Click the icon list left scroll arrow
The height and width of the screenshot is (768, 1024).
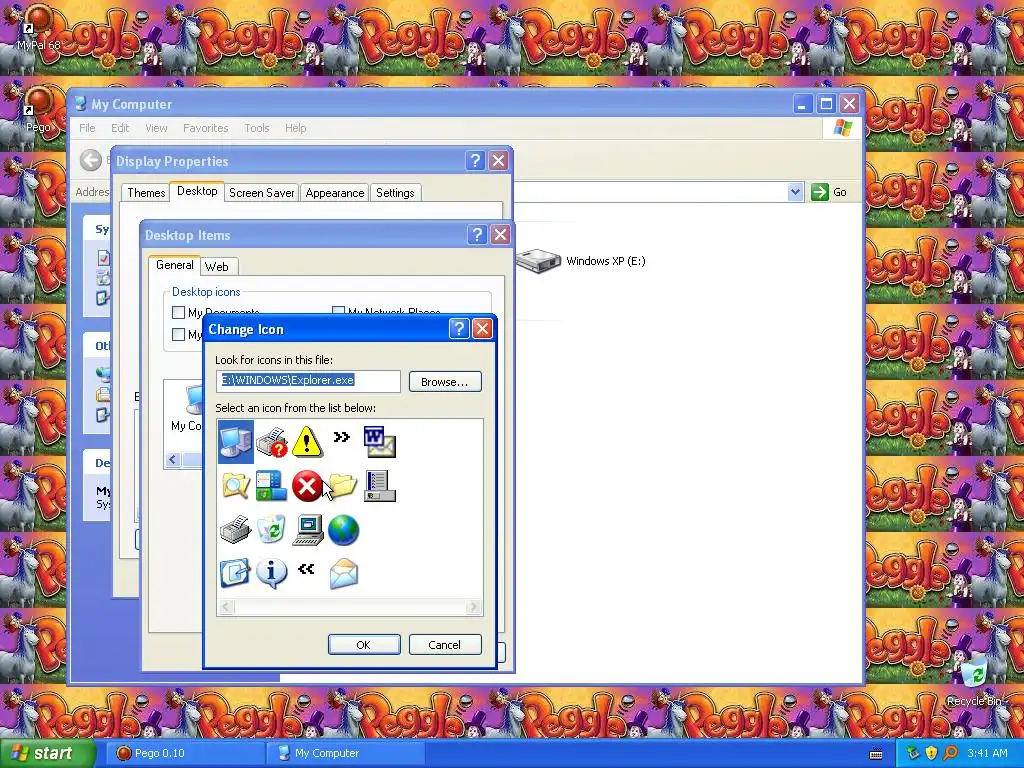point(226,607)
